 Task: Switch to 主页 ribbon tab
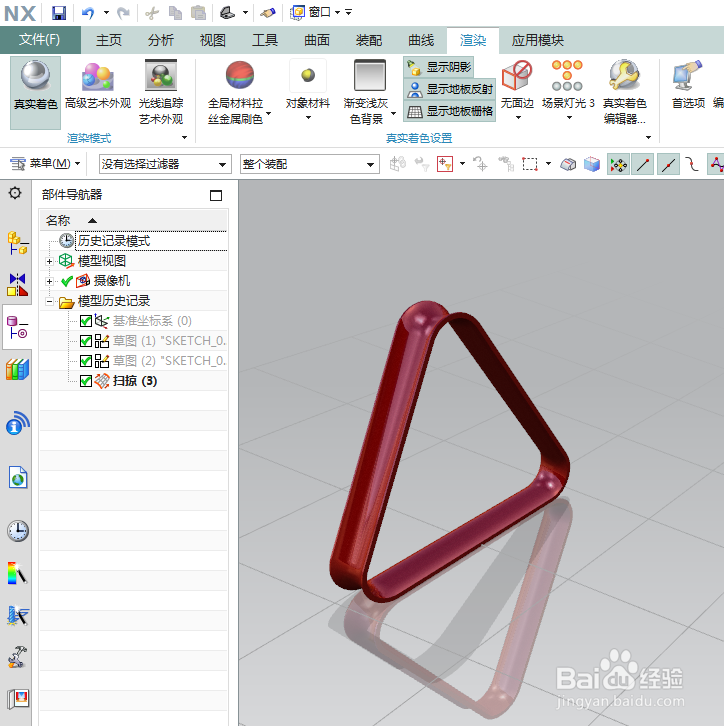click(108, 40)
